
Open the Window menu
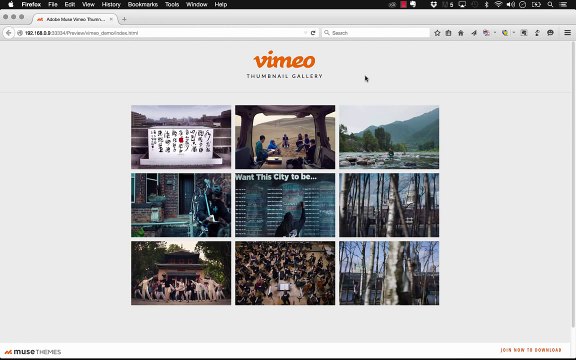coord(197,4)
